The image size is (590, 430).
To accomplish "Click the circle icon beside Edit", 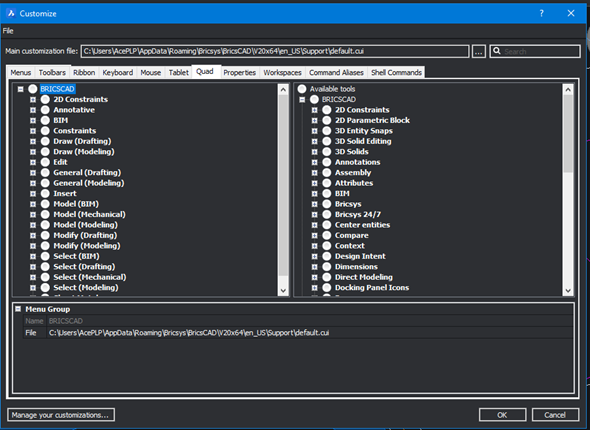I will pyautogui.click(x=45, y=162).
